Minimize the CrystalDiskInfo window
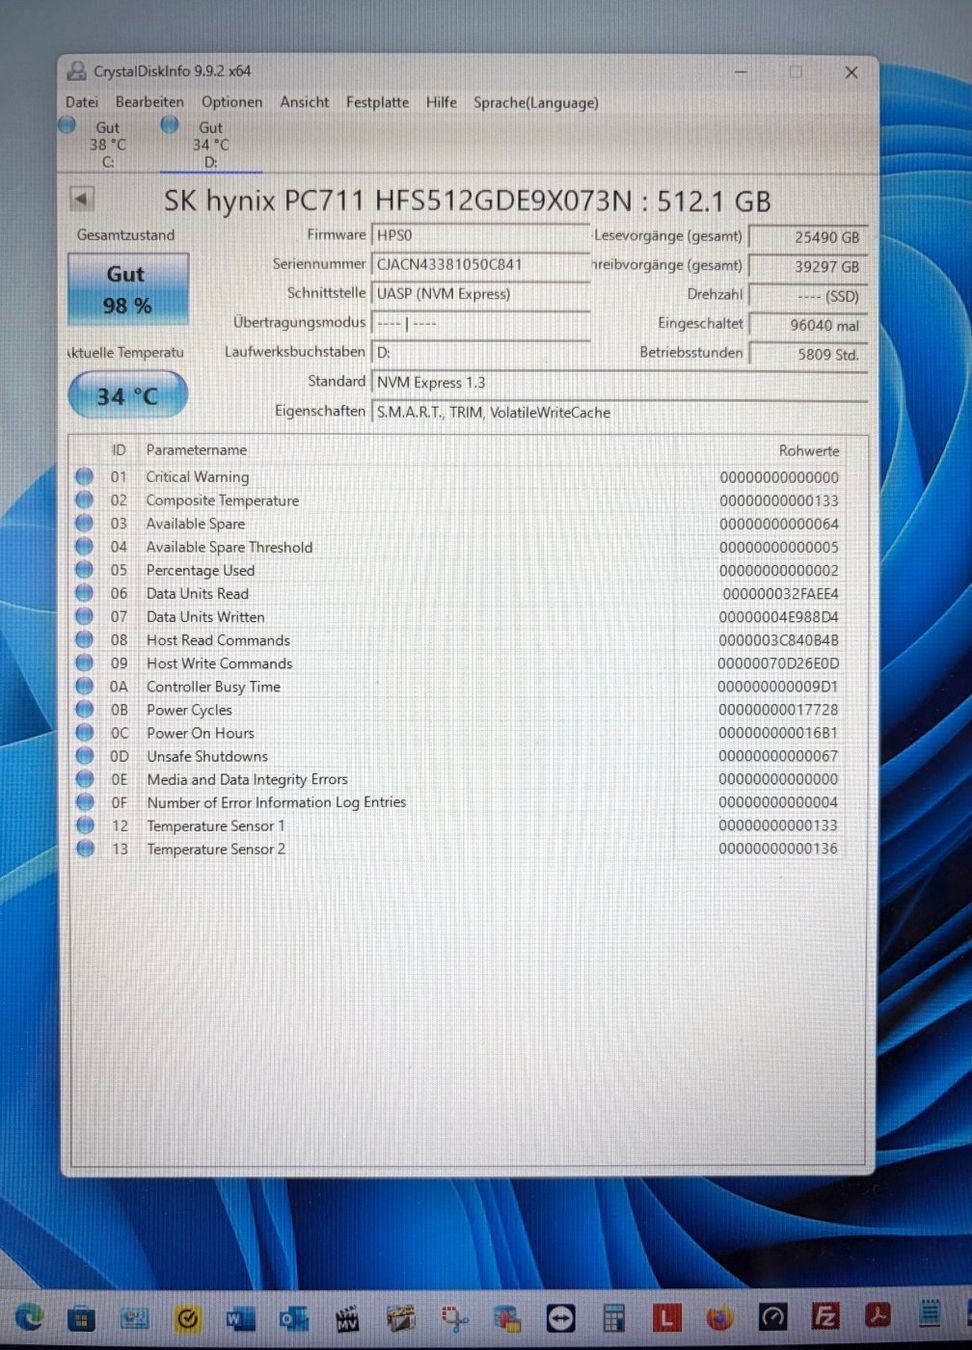 742,72
